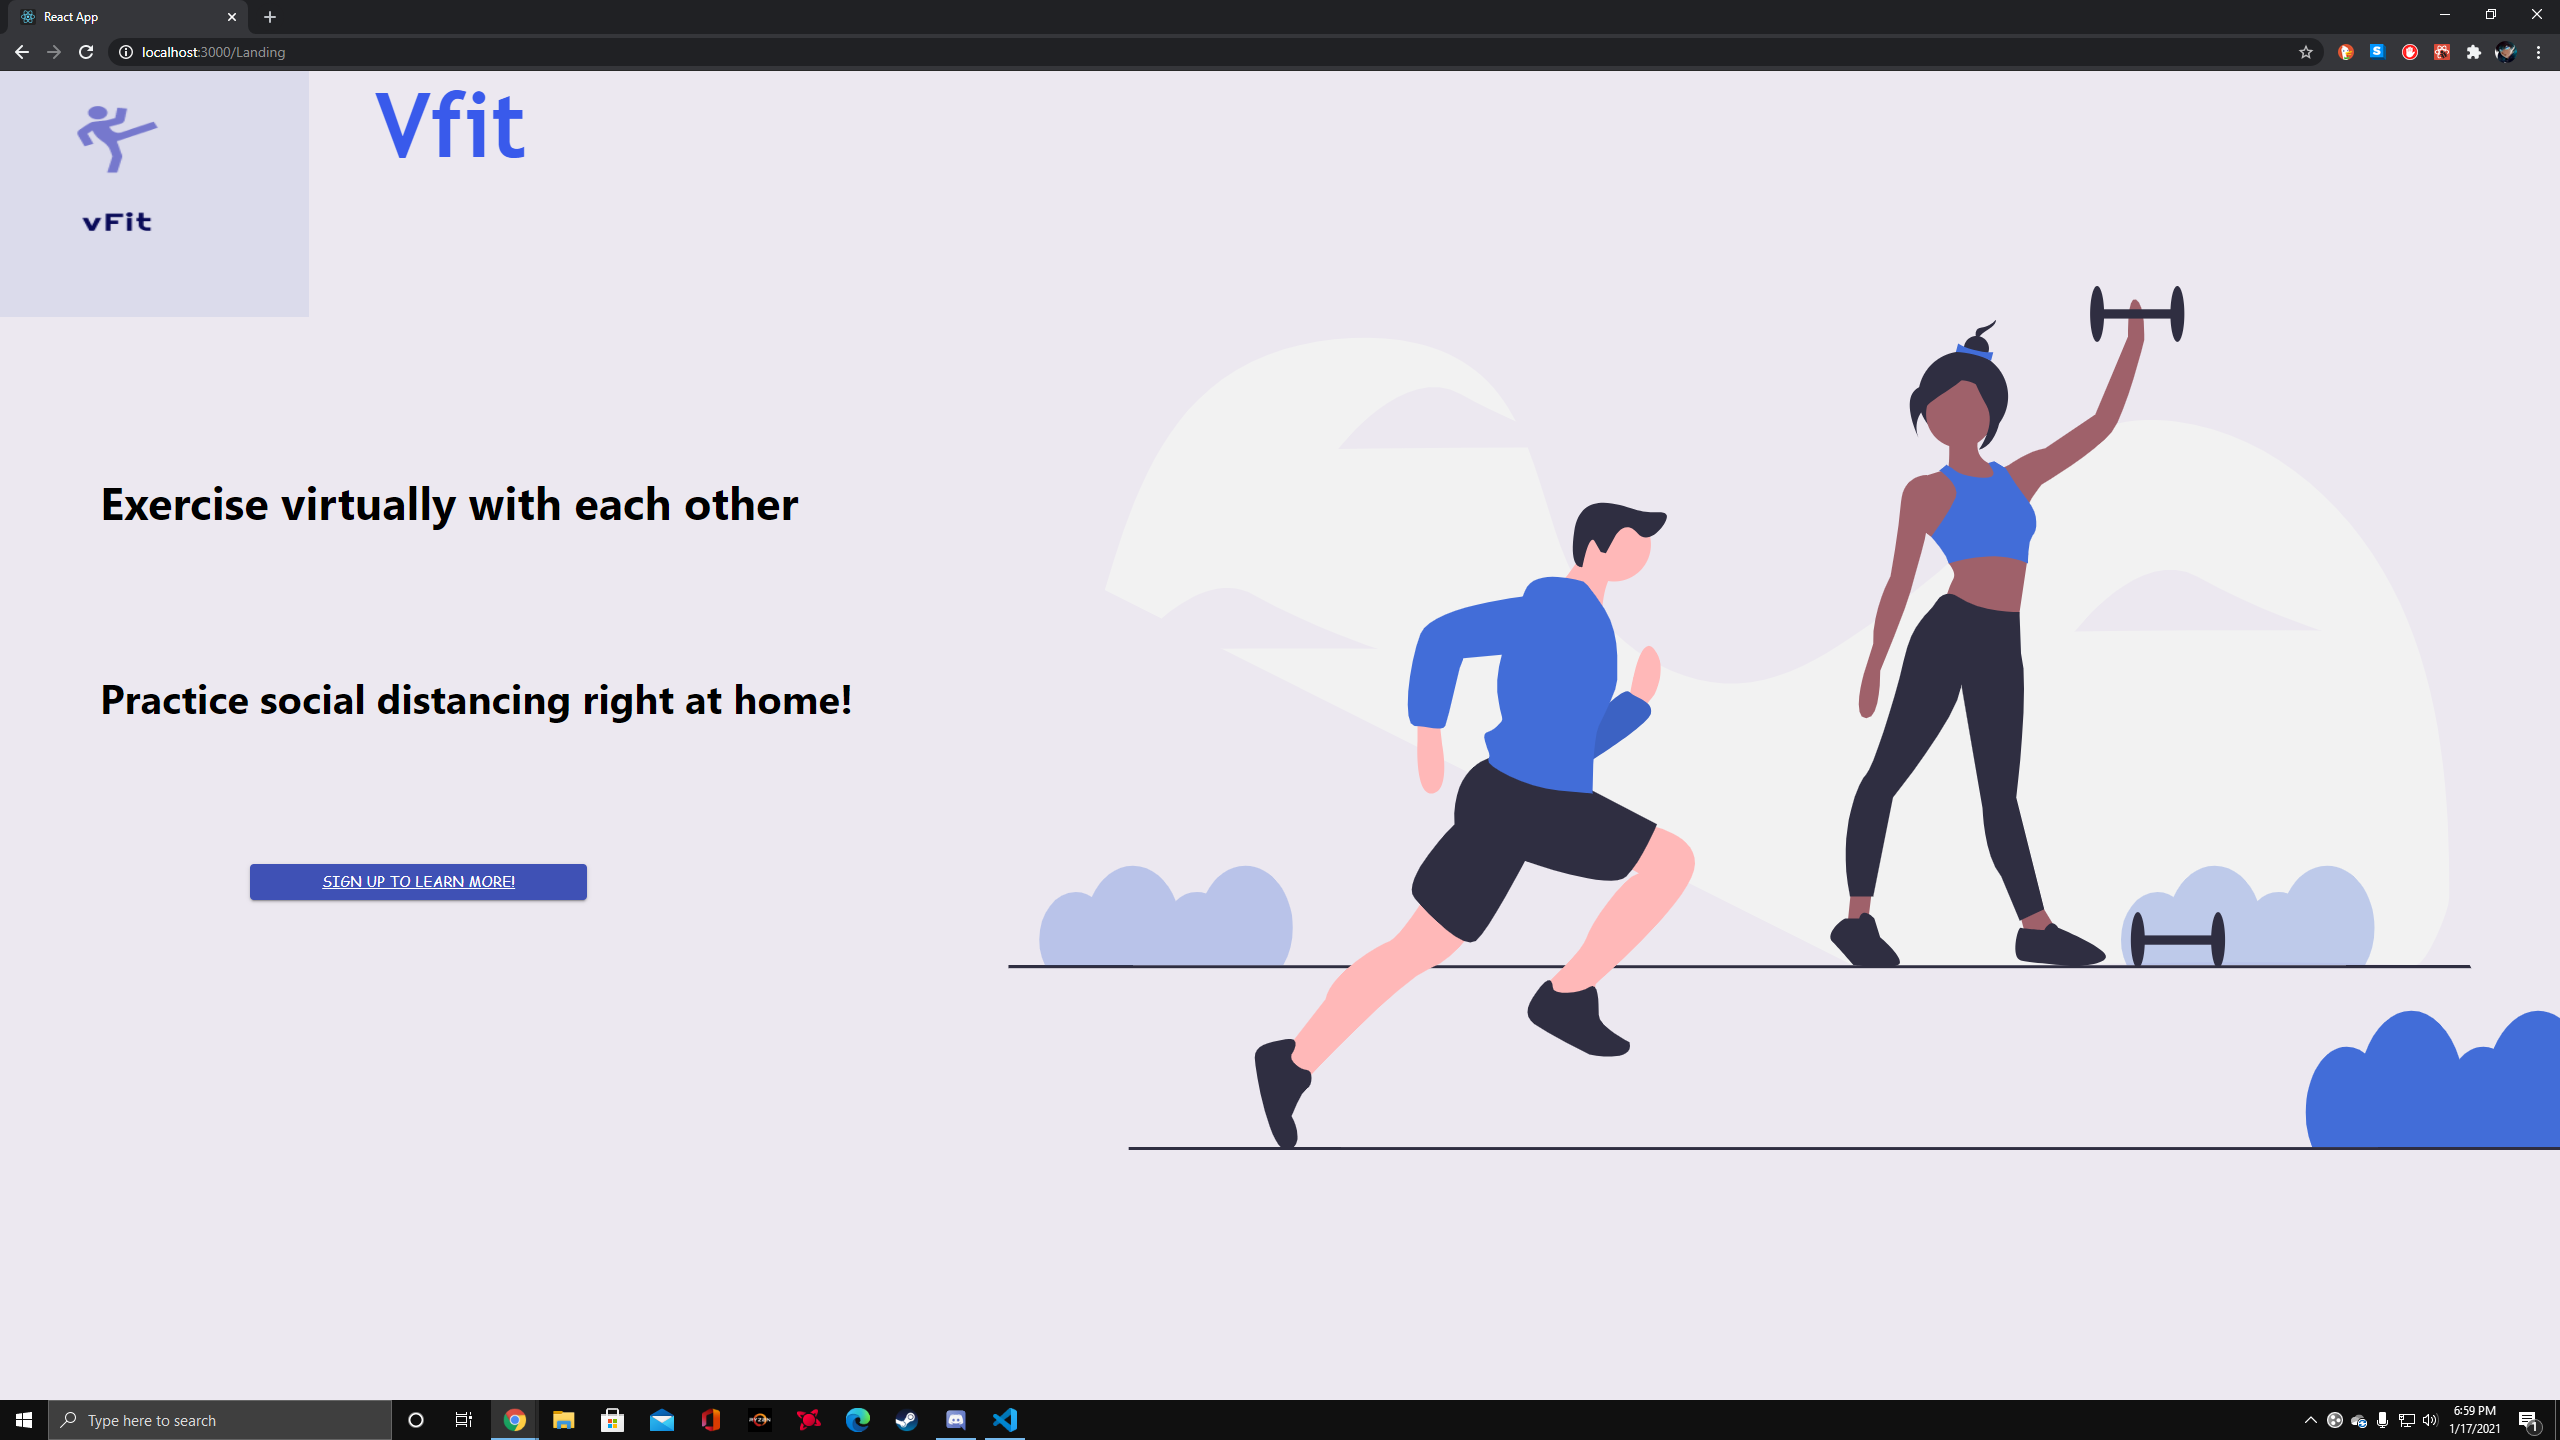The image size is (2560, 1440).
Task: Open Visual Studio Code from taskbar
Action: [1005, 1420]
